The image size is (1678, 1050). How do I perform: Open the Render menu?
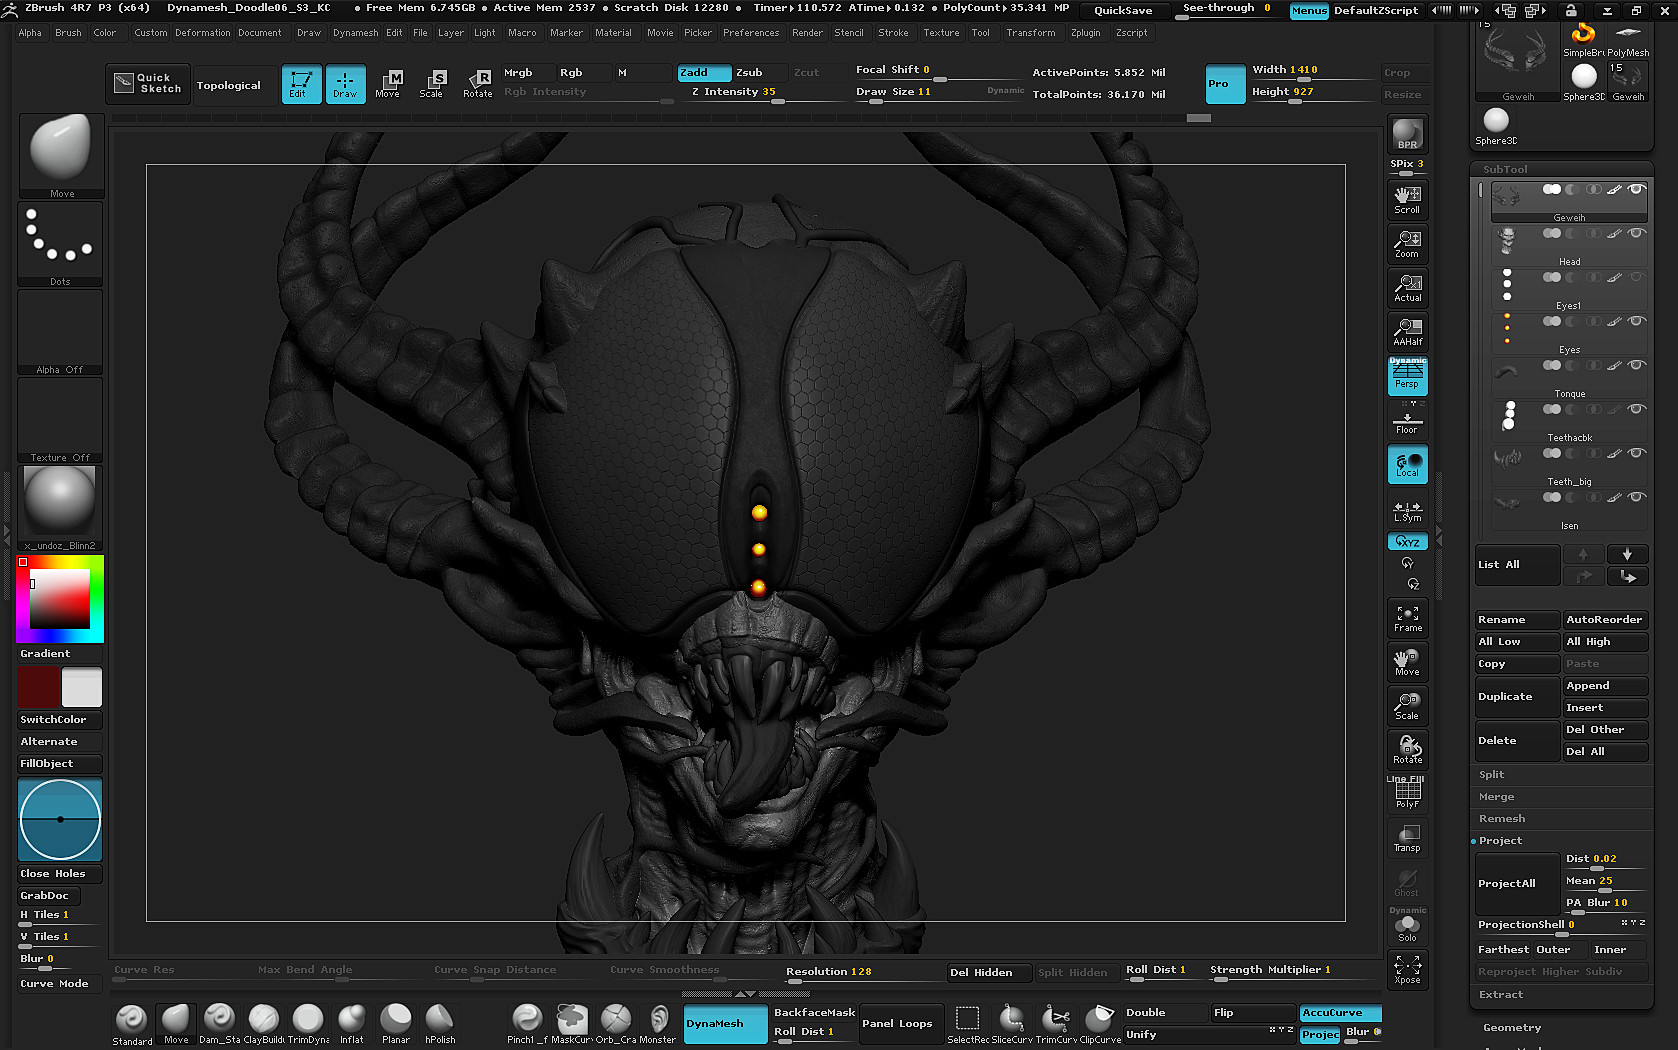[807, 33]
